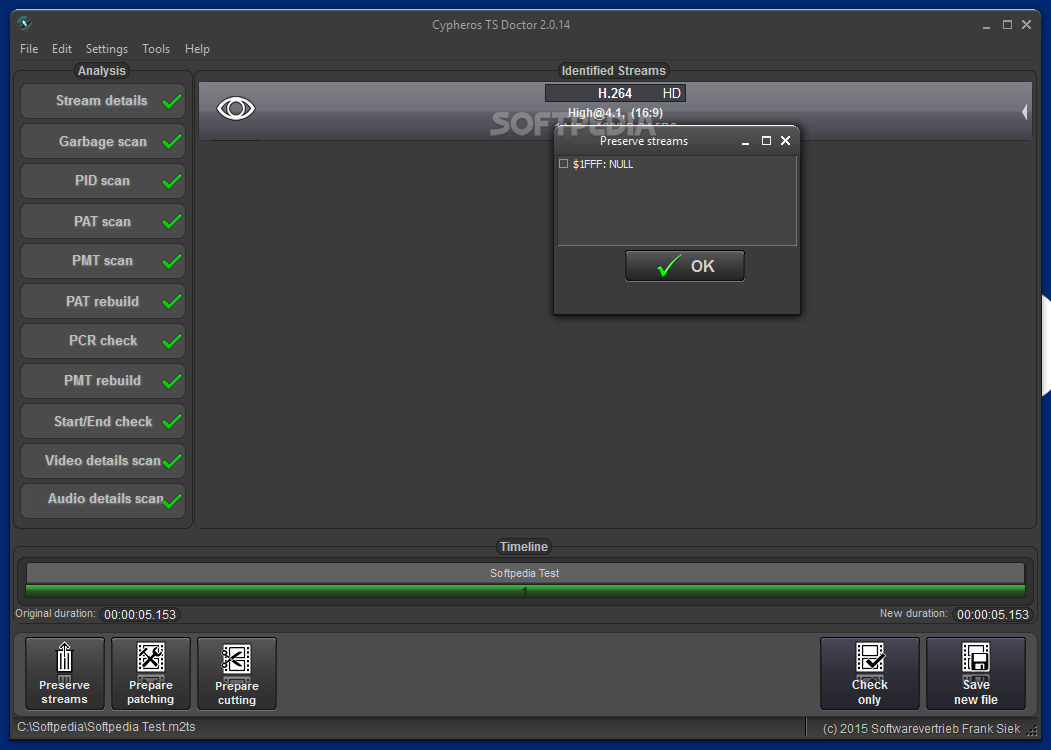Run Check only on the file

869,673
